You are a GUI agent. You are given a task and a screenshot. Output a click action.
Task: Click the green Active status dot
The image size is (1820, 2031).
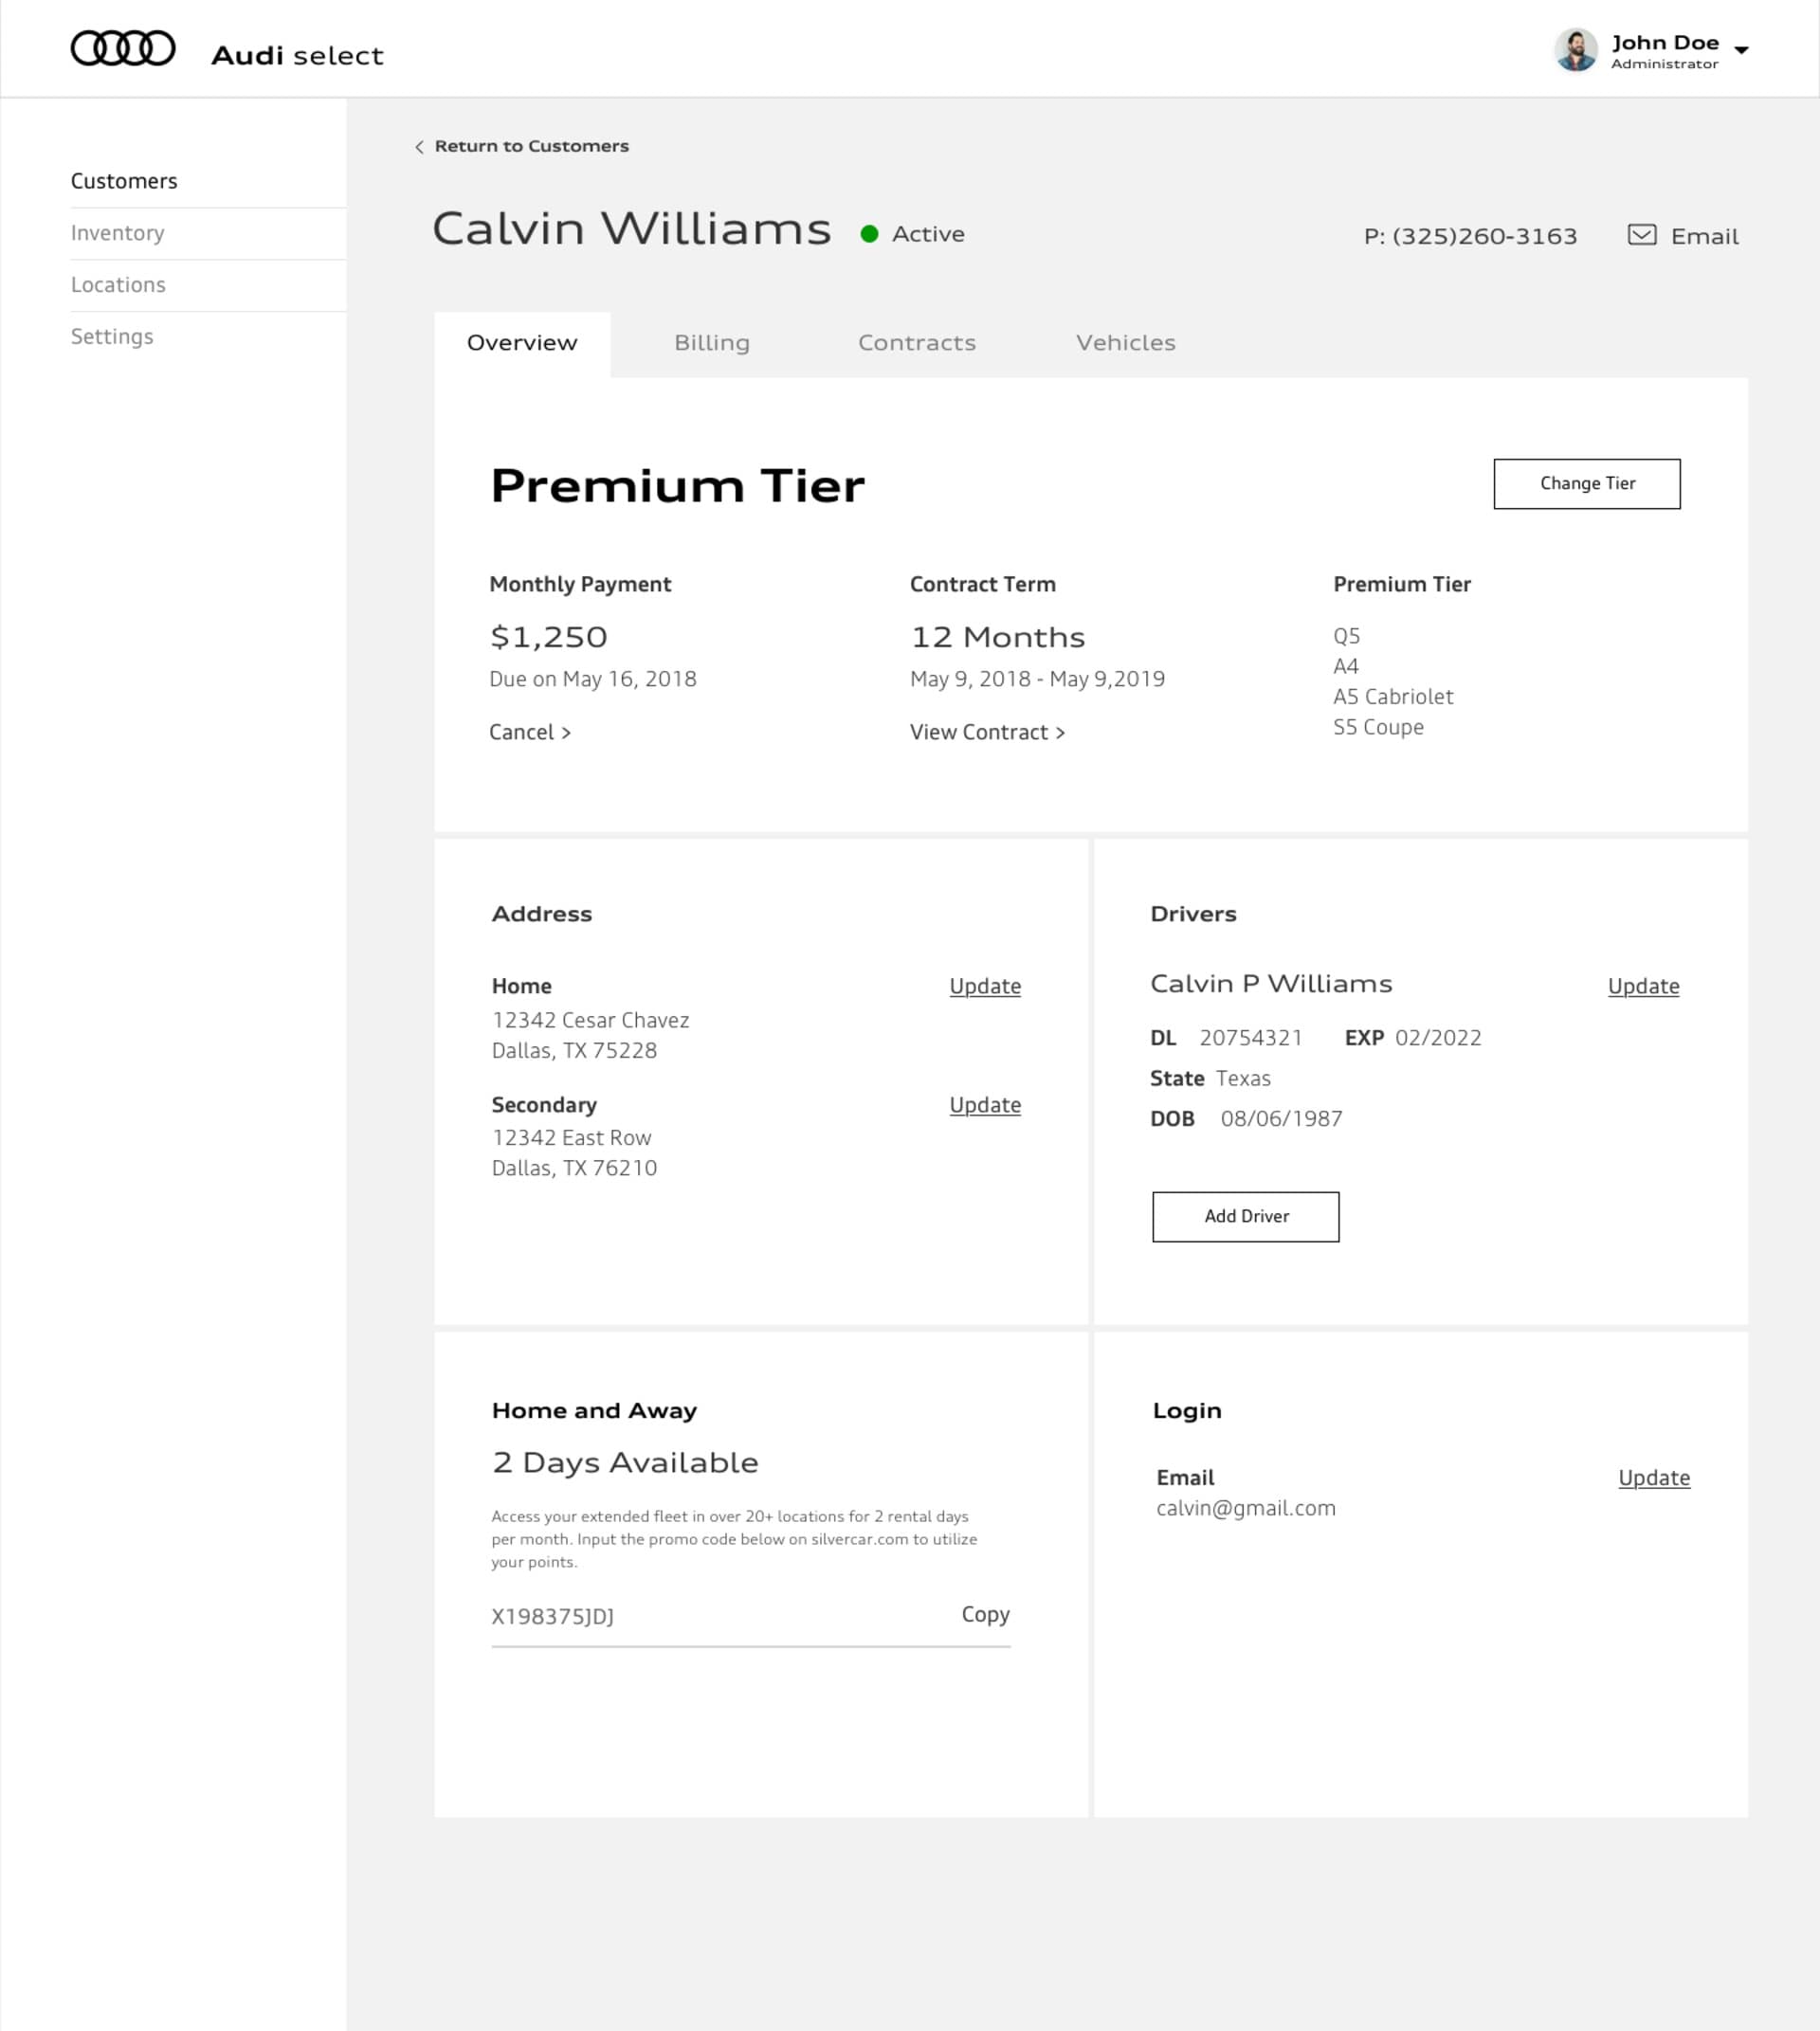870,232
